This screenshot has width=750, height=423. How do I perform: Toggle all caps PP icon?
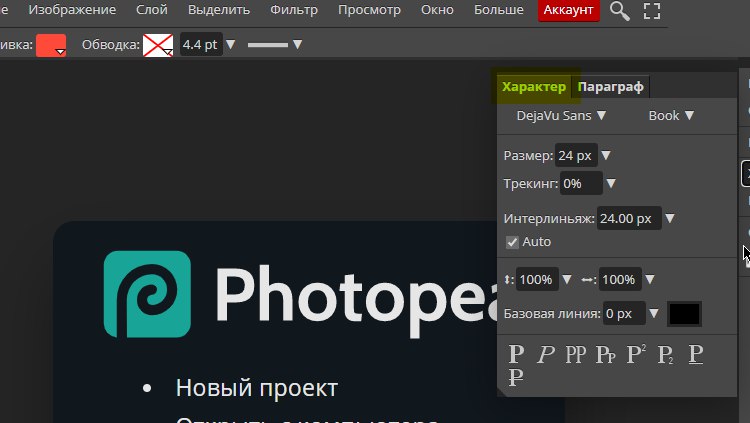pyautogui.click(x=575, y=355)
